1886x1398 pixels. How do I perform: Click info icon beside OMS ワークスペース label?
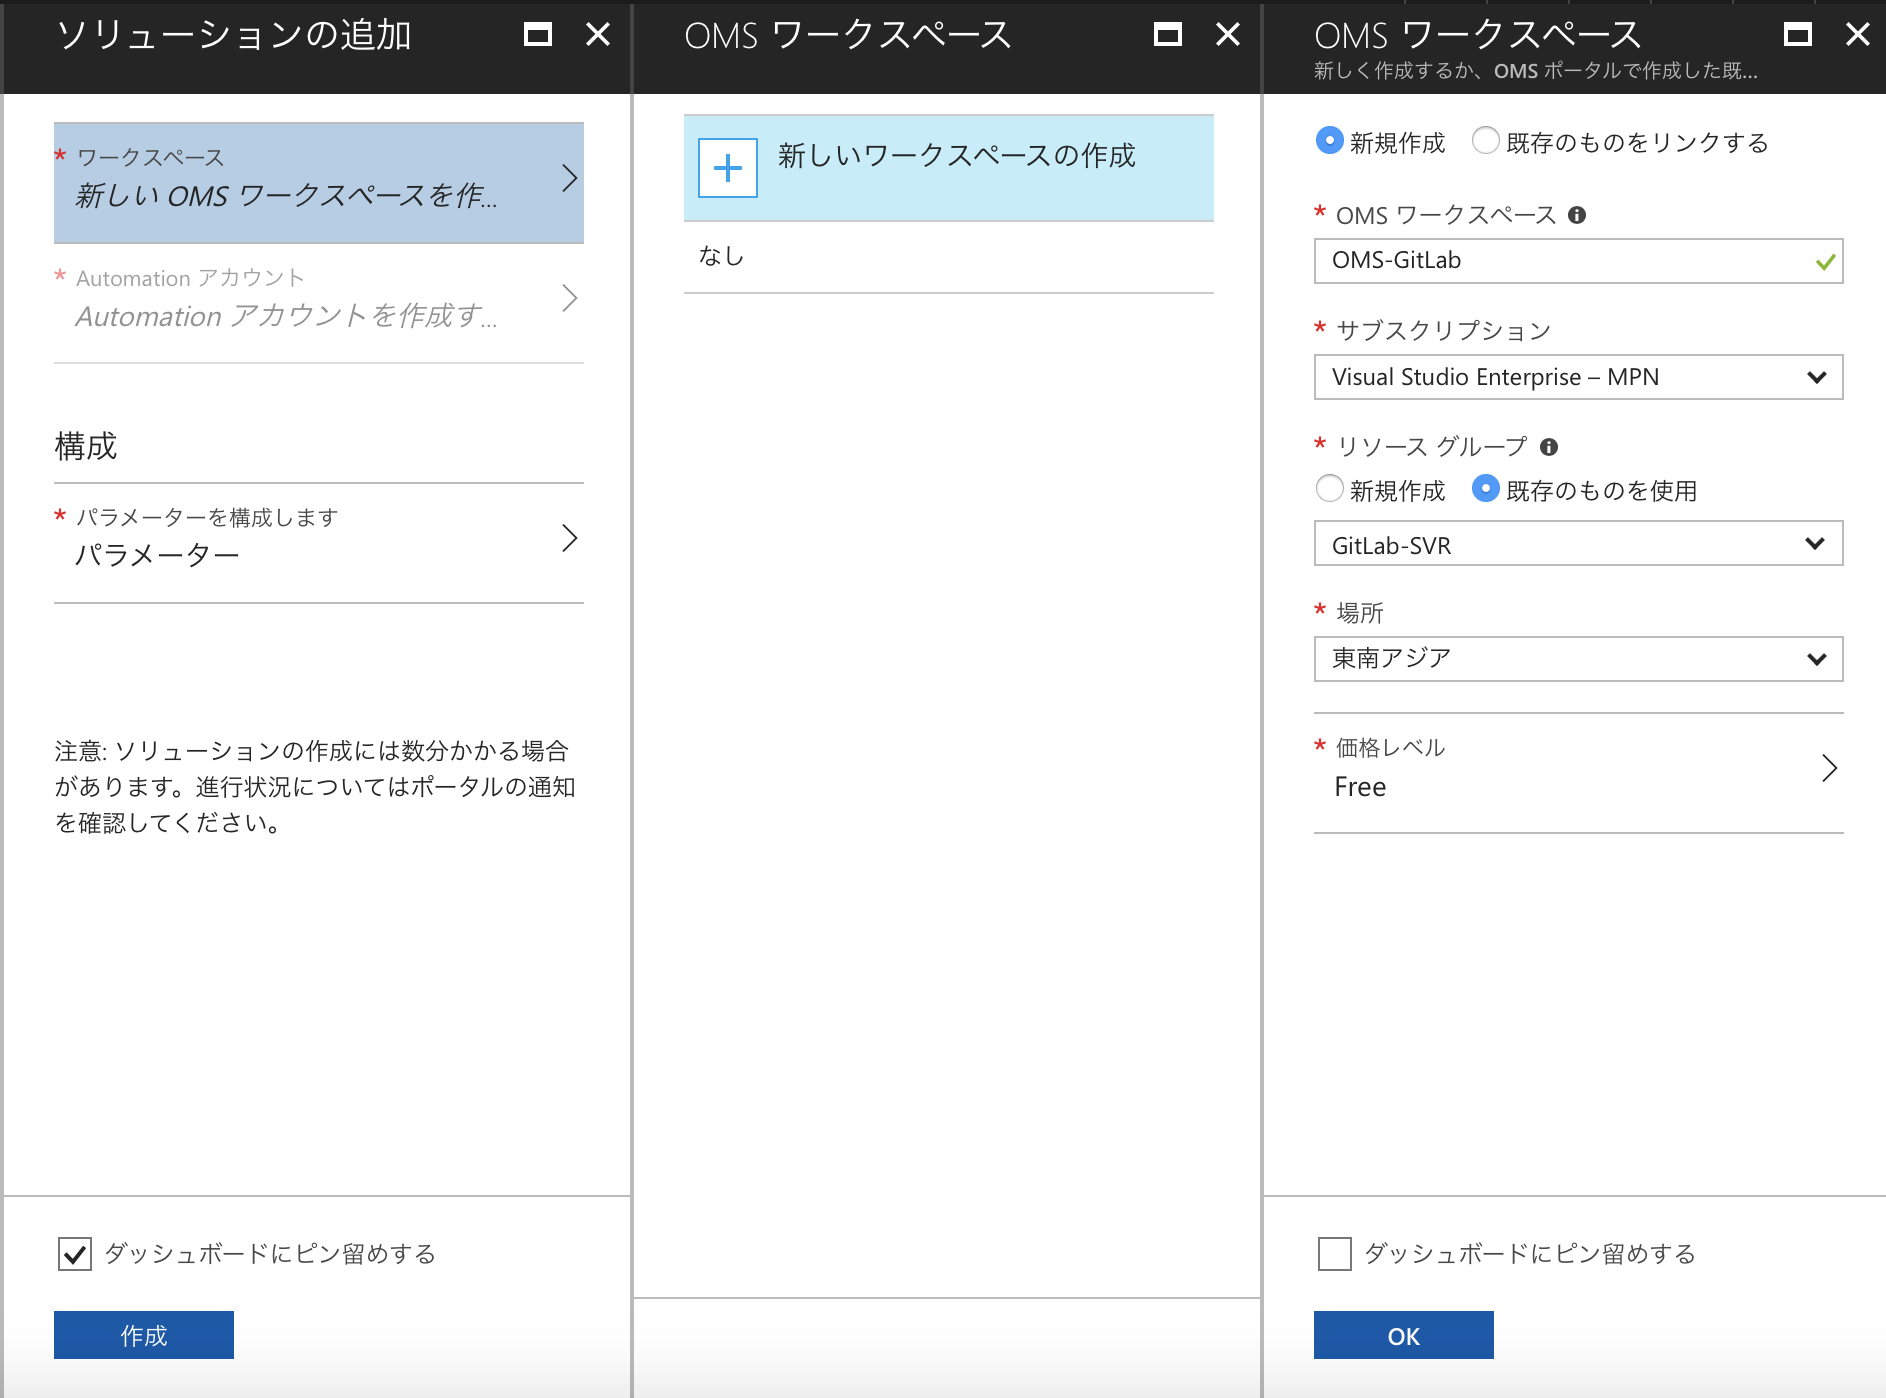pyautogui.click(x=1577, y=215)
